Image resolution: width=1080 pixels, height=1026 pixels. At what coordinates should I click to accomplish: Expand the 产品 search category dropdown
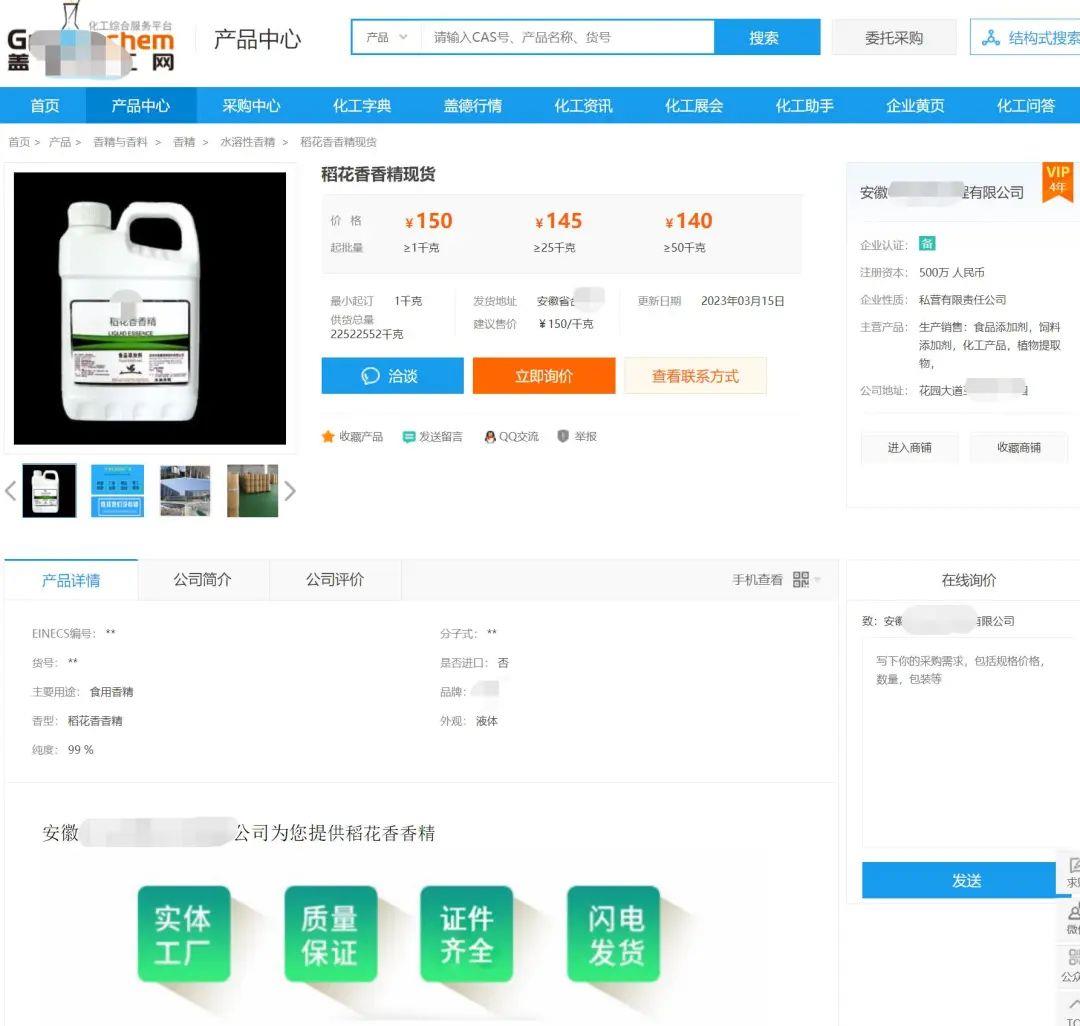tap(387, 38)
